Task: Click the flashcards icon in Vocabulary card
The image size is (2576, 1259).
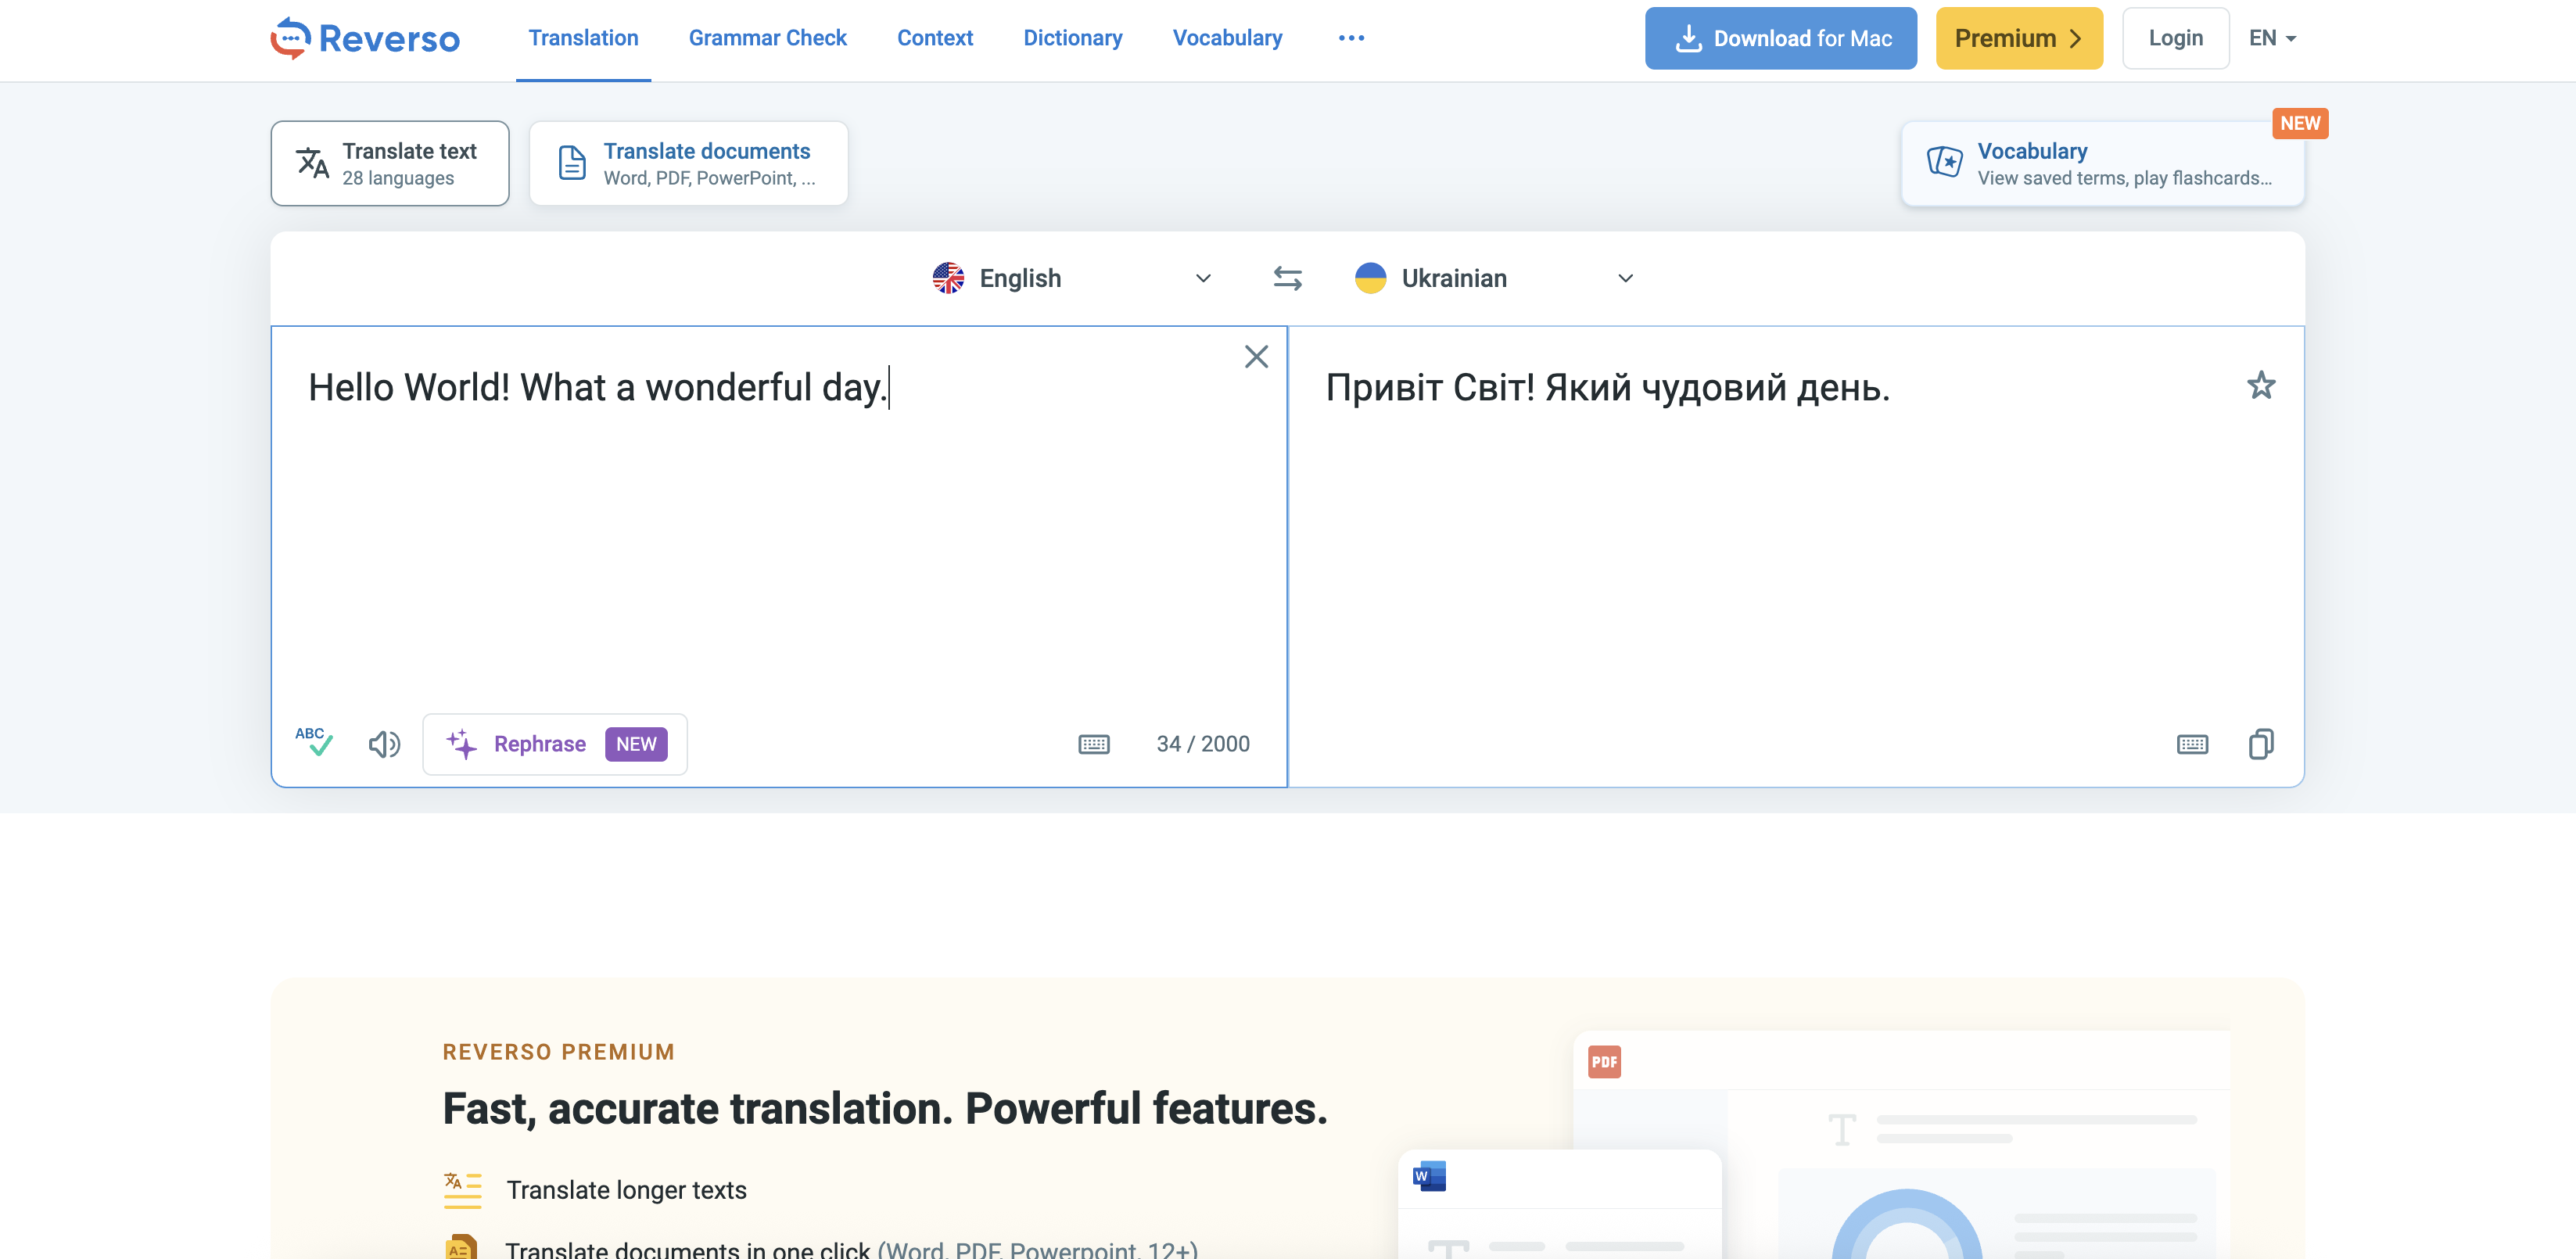Action: pyautogui.click(x=1944, y=162)
